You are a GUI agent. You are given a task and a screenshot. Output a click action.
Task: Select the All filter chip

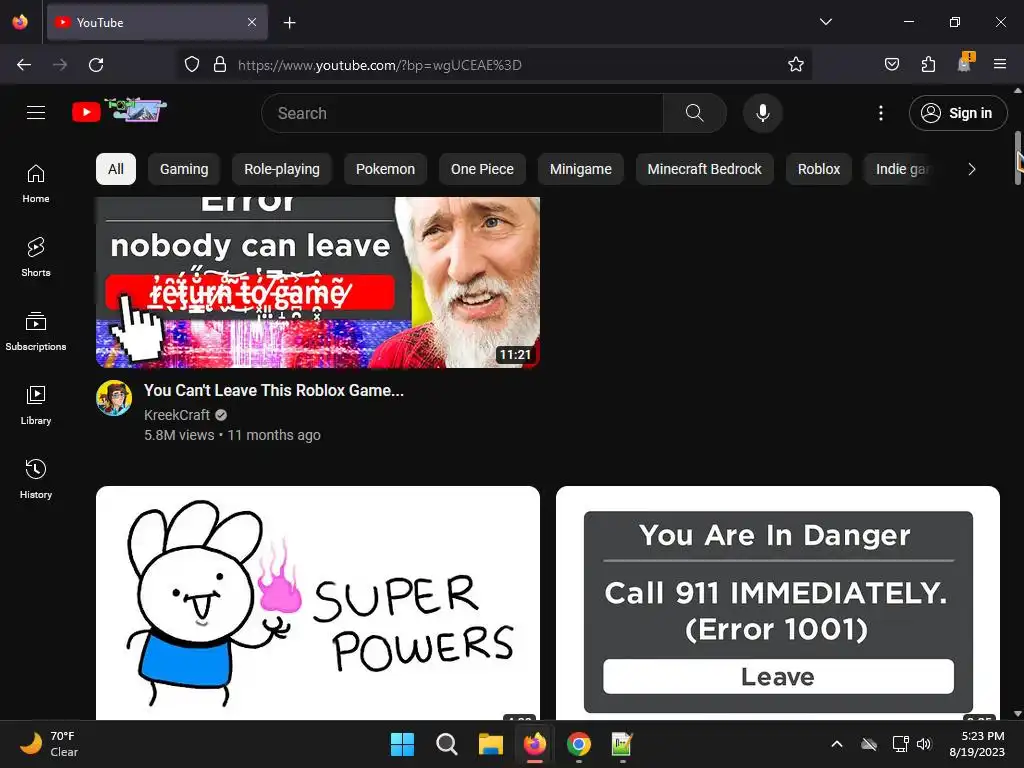[116, 169]
